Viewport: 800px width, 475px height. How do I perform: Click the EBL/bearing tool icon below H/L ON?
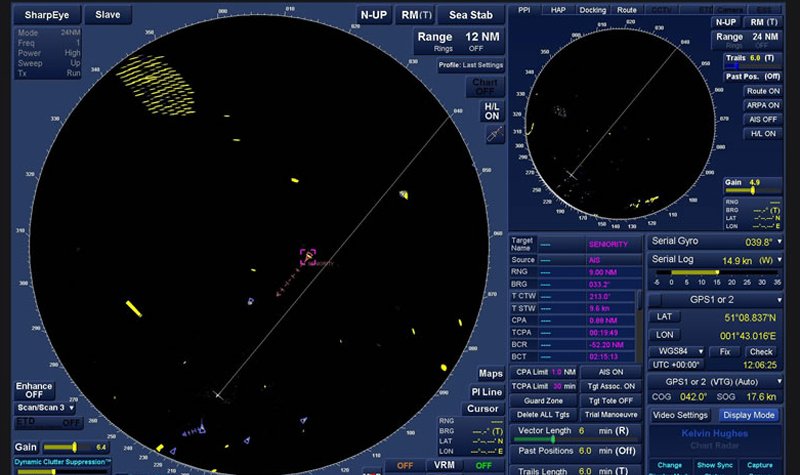click(x=492, y=135)
